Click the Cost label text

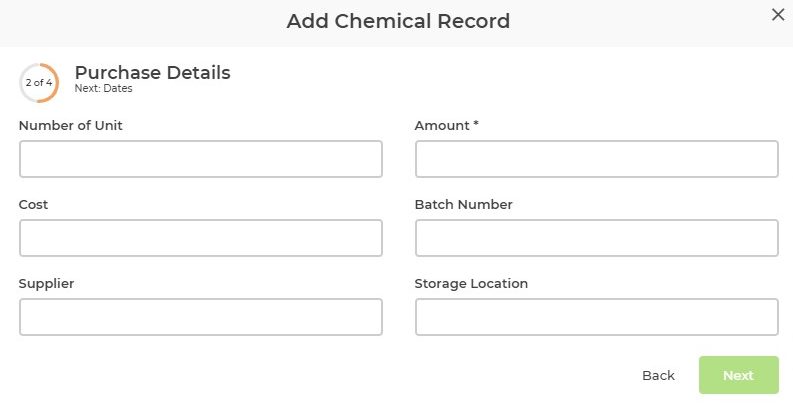click(x=34, y=204)
